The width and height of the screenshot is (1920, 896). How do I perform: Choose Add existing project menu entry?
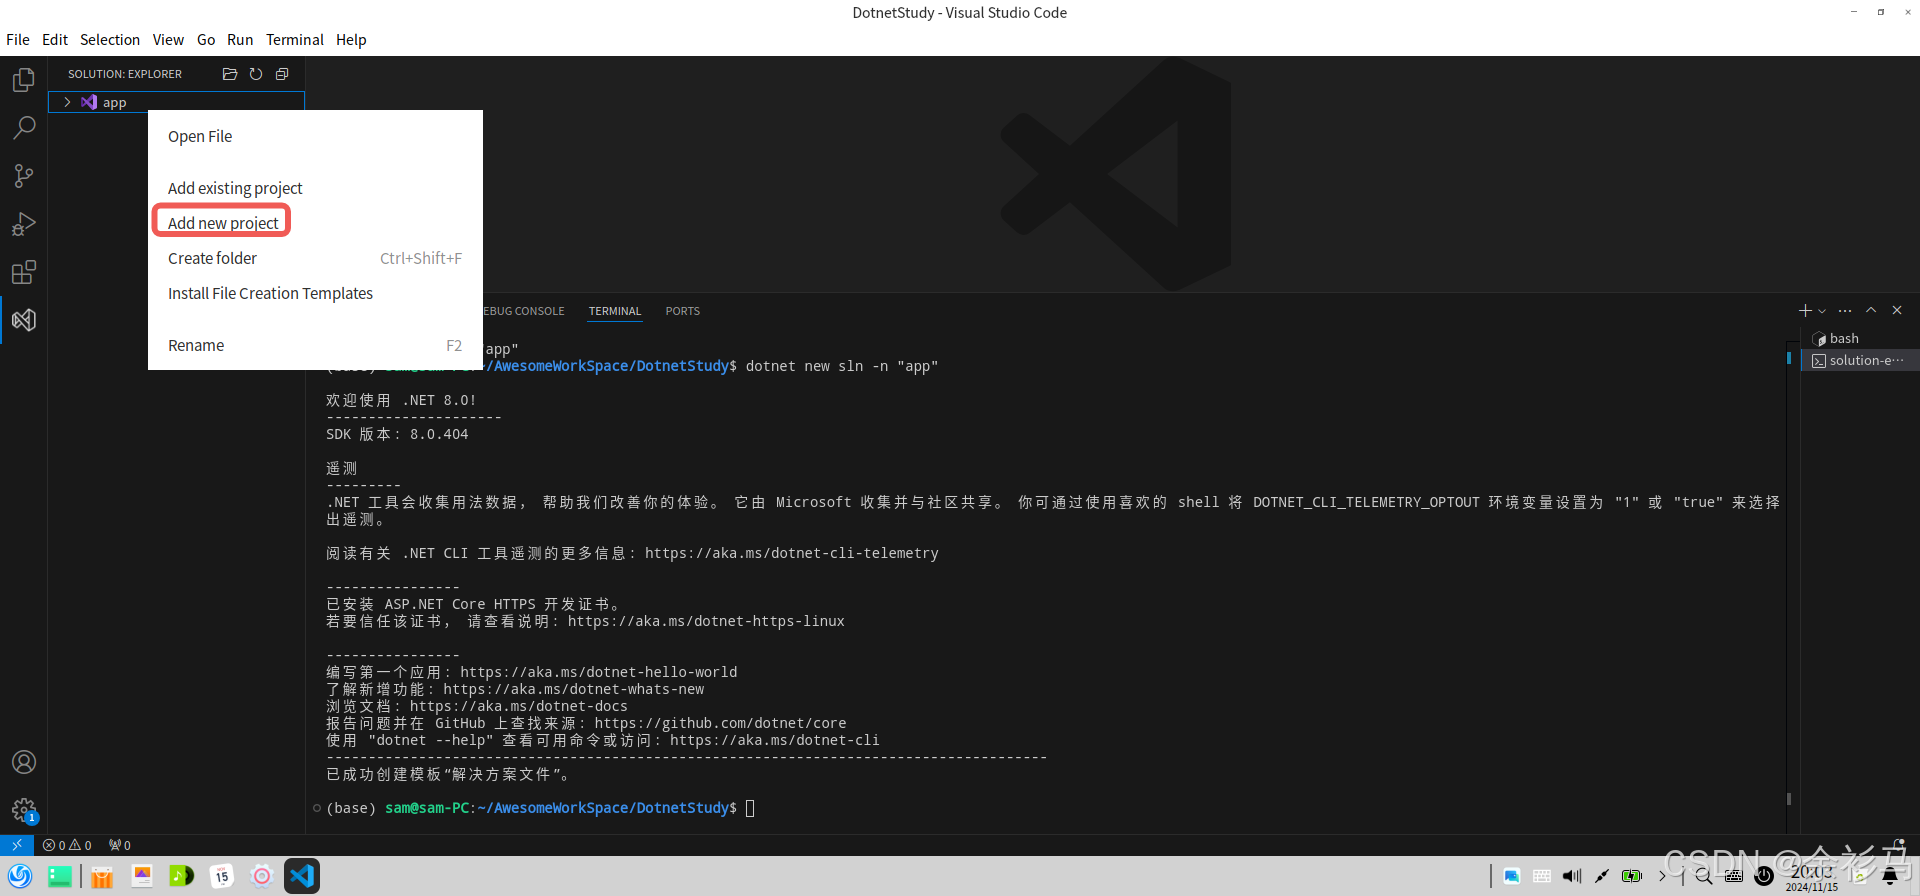(315, 188)
